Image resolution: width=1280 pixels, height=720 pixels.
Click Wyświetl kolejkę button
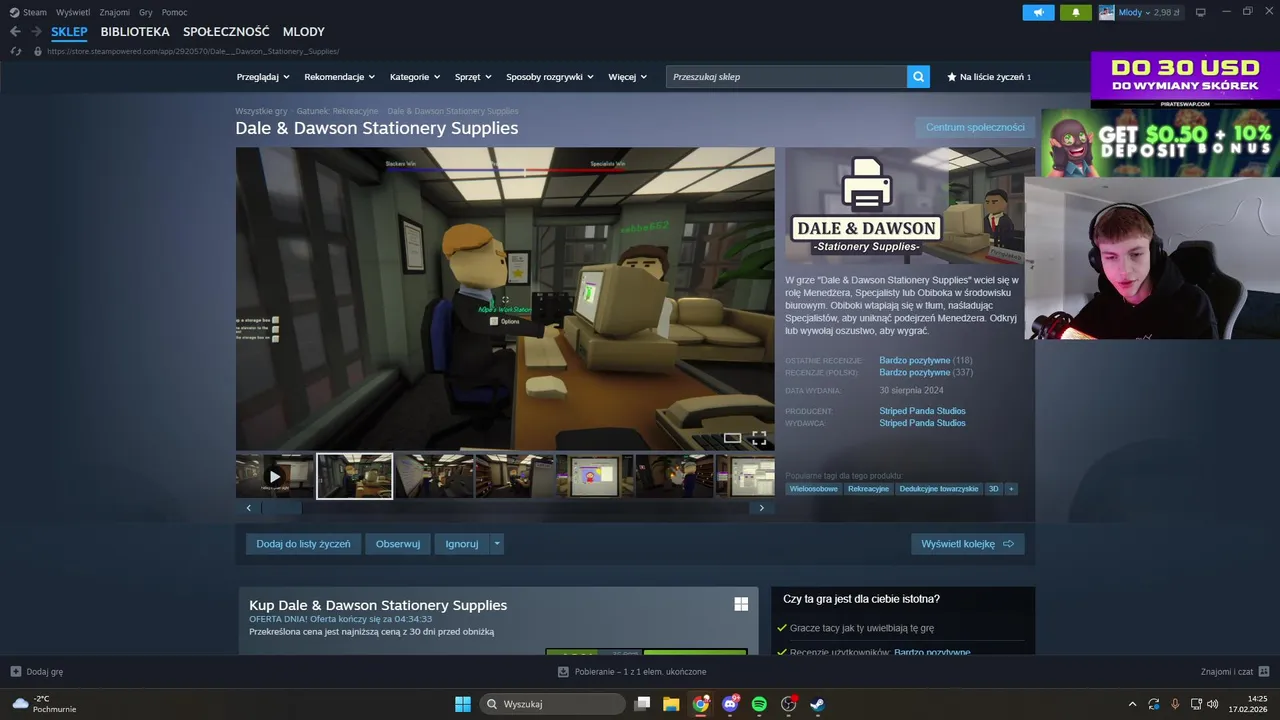967,544
